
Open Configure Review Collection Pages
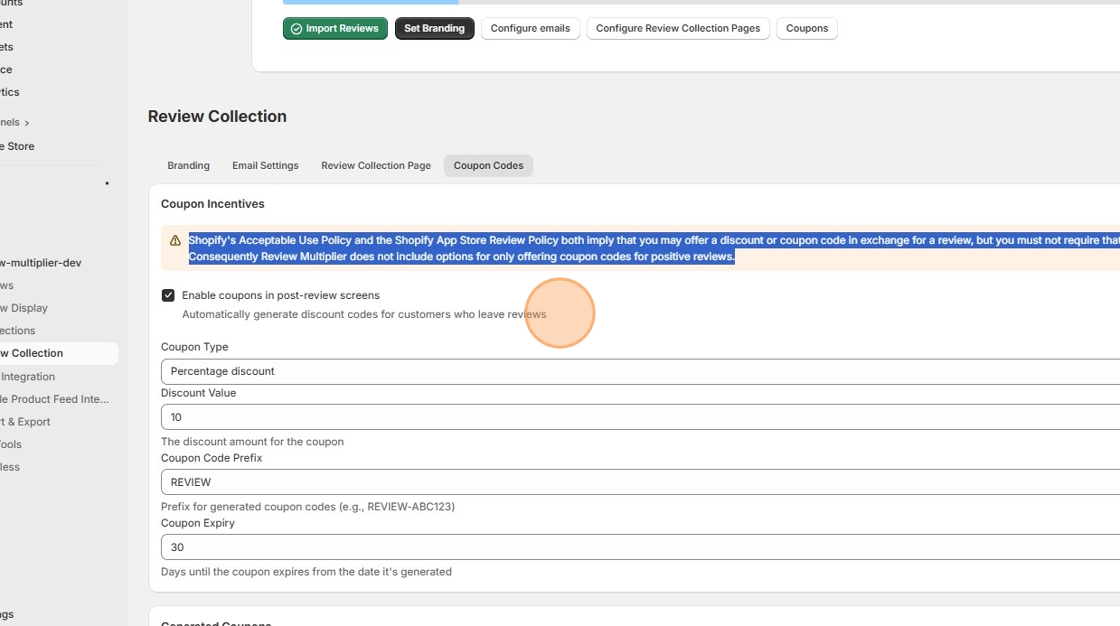[678, 29]
